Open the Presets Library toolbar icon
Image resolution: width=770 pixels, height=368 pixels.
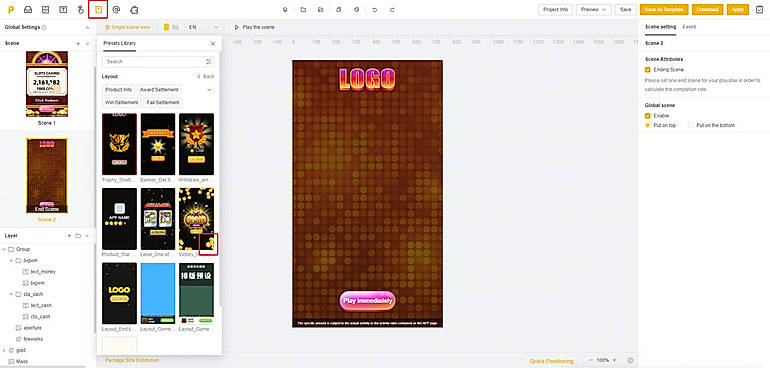[x=98, y=9]
